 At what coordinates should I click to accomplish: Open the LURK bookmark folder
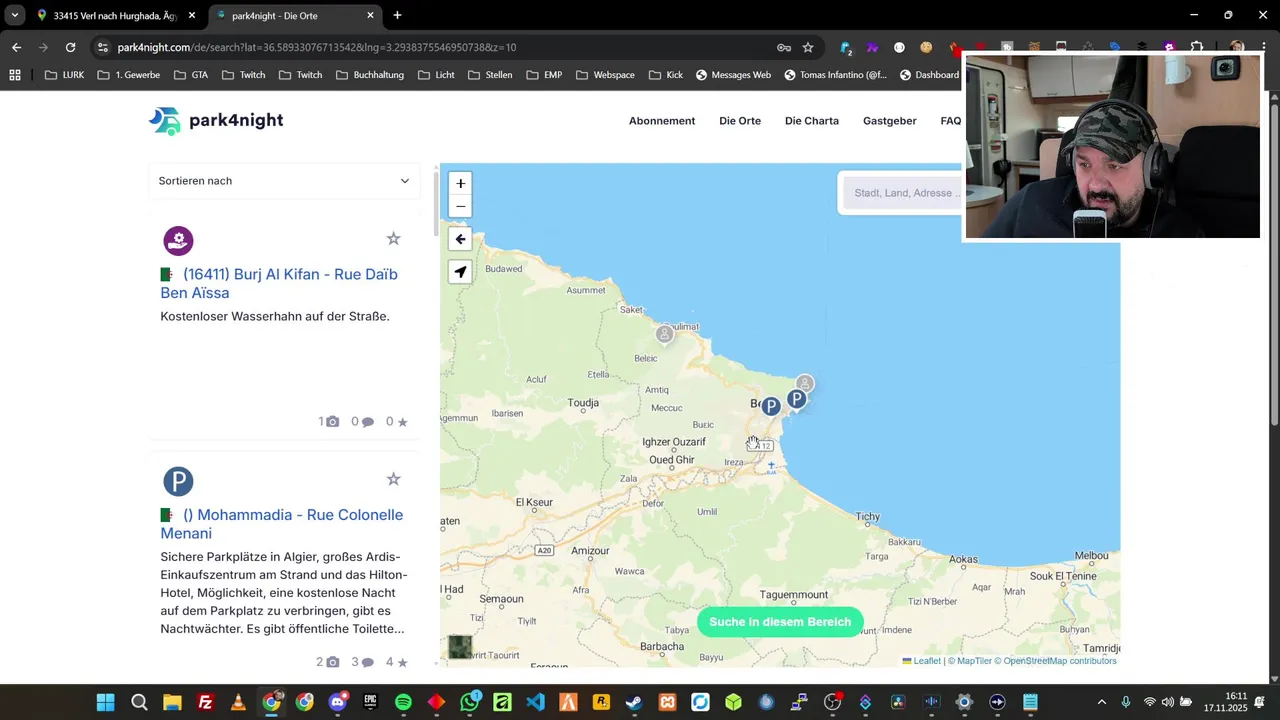(x=64, y=75)
